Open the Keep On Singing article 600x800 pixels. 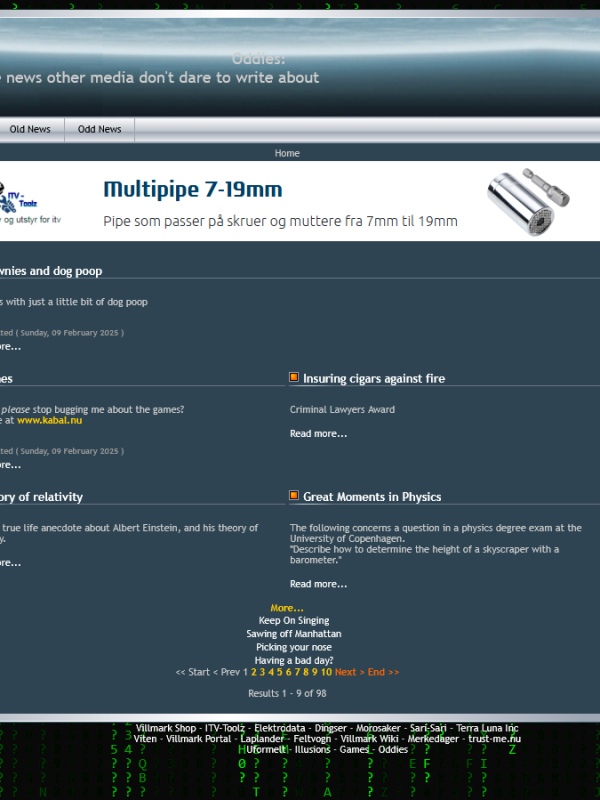(x=294, y=621)
